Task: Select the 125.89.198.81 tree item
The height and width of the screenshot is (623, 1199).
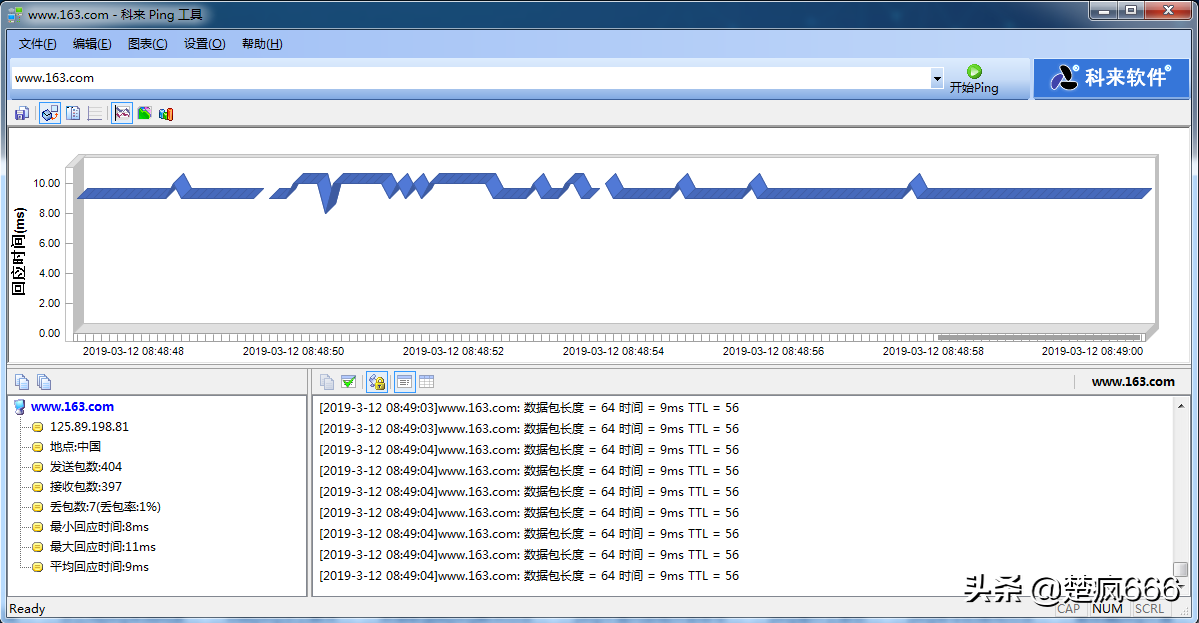Action: pyautogui.click(x=89, y=427)
